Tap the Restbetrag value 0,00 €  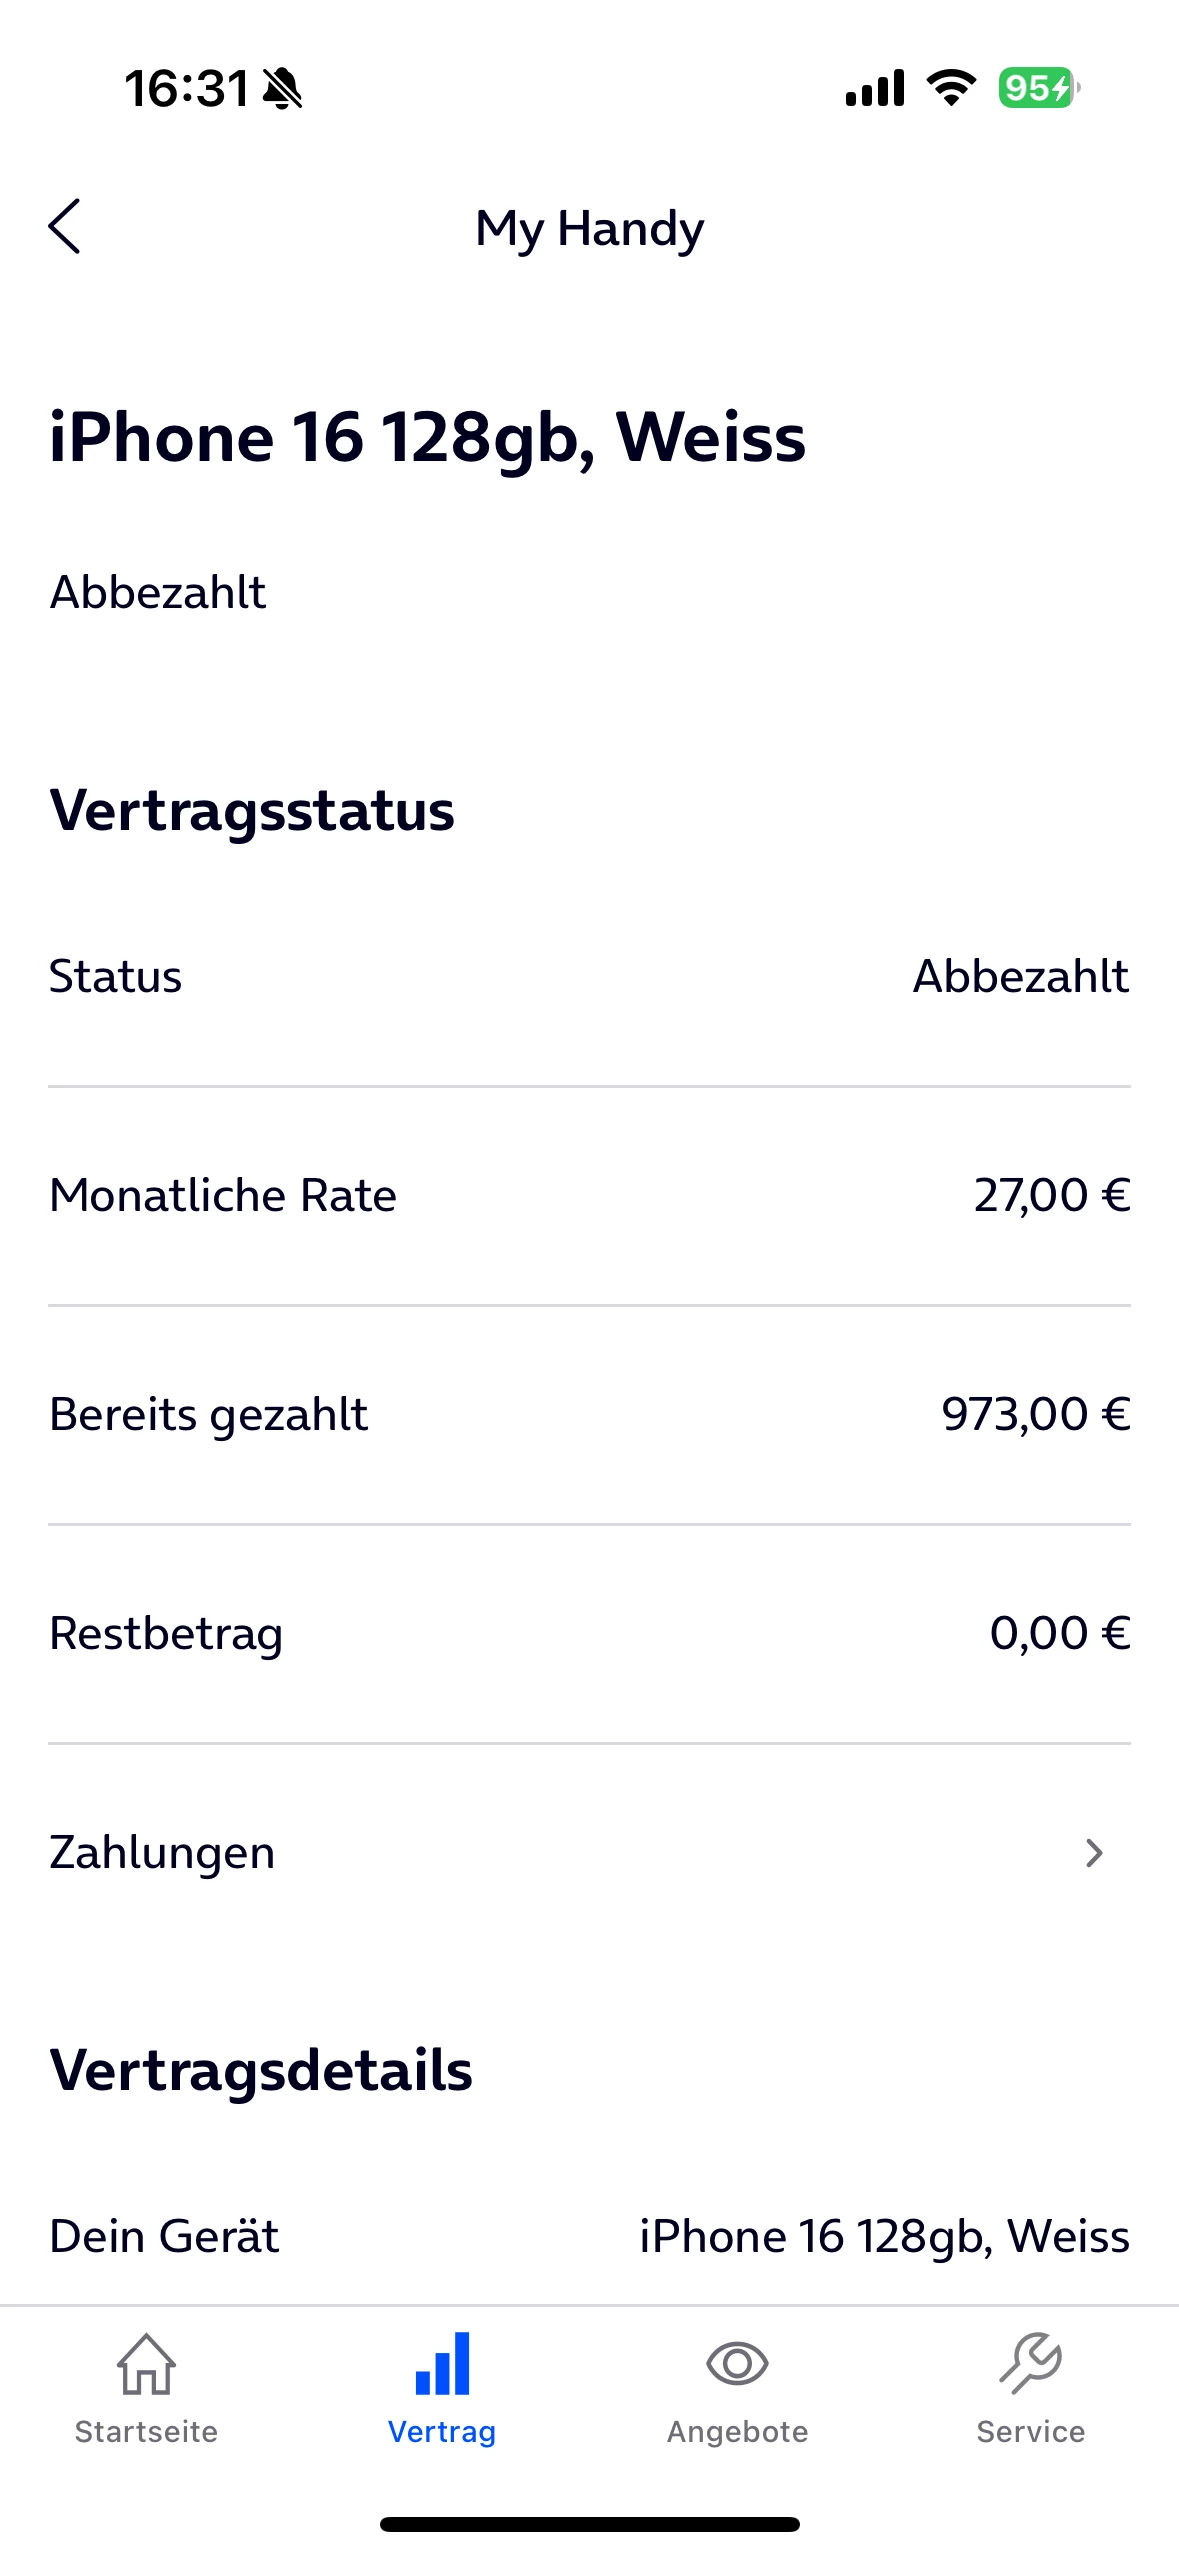(1060, 1633)
